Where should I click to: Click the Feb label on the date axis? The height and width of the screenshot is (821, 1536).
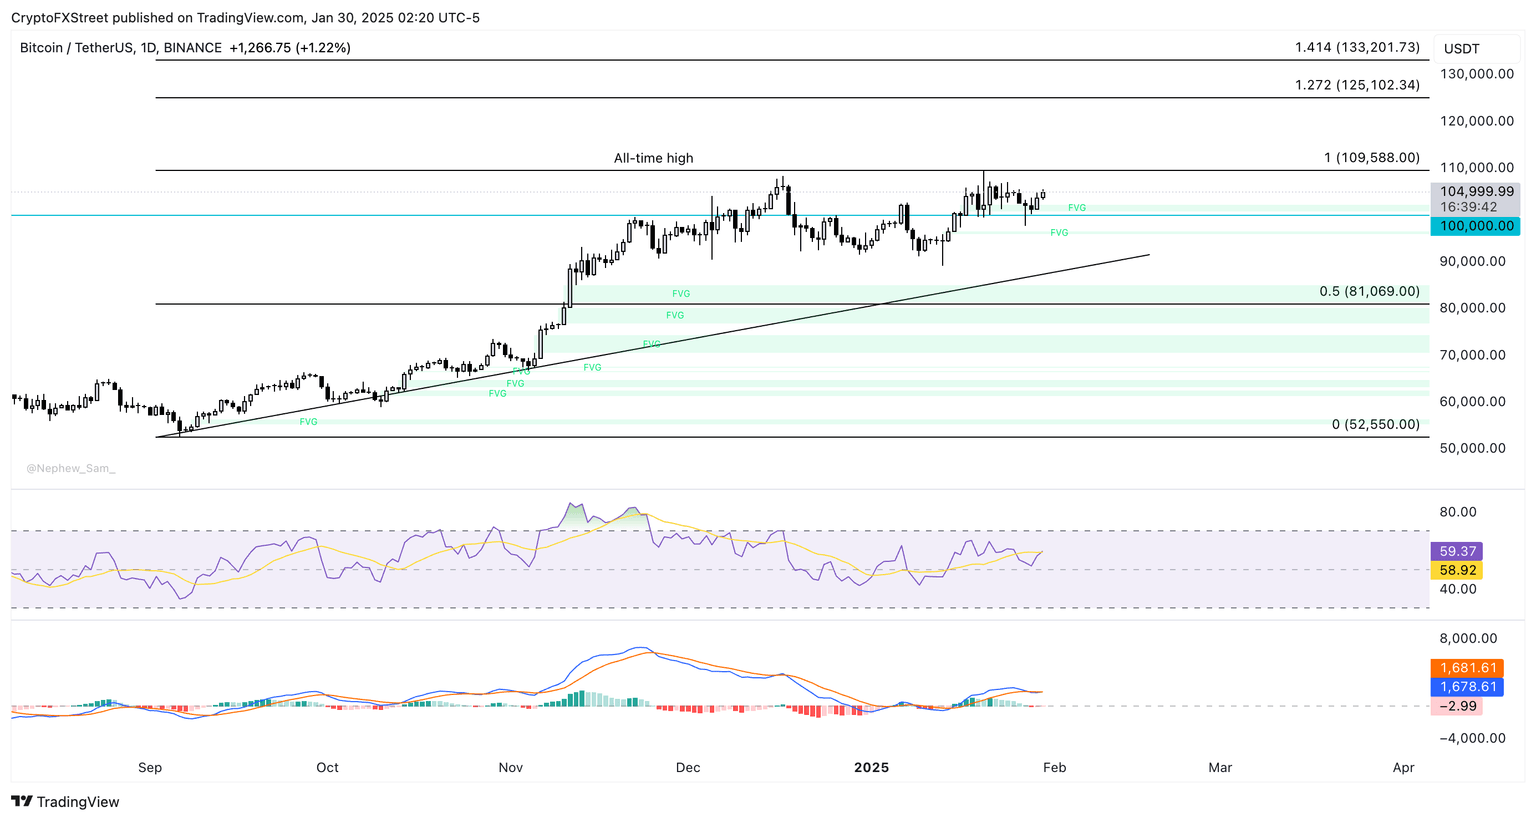tap(1056, 768)
